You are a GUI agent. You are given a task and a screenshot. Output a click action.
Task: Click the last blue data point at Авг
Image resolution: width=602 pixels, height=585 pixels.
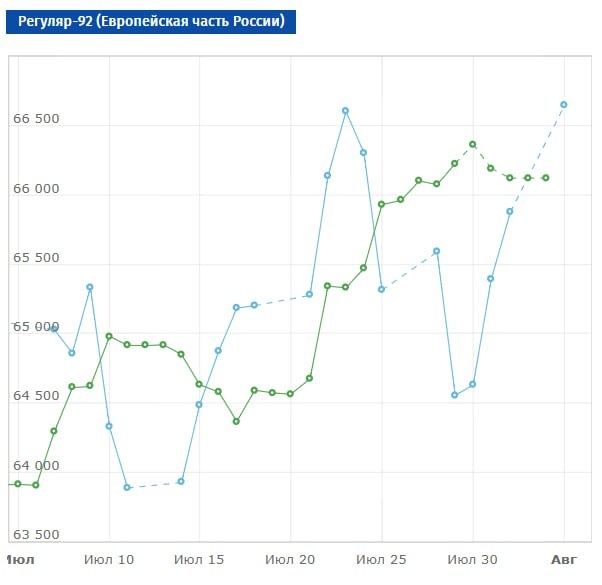pyautogui.click(x=564, y=105)
